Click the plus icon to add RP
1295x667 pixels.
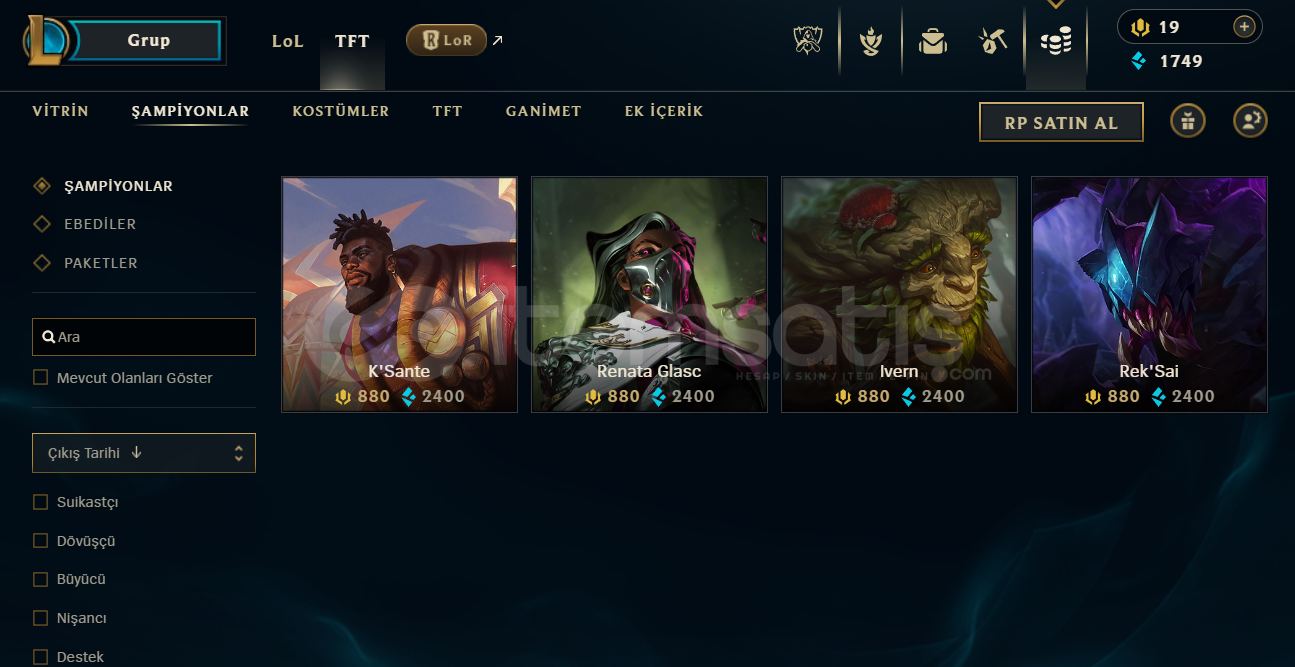pos(1244,27)
